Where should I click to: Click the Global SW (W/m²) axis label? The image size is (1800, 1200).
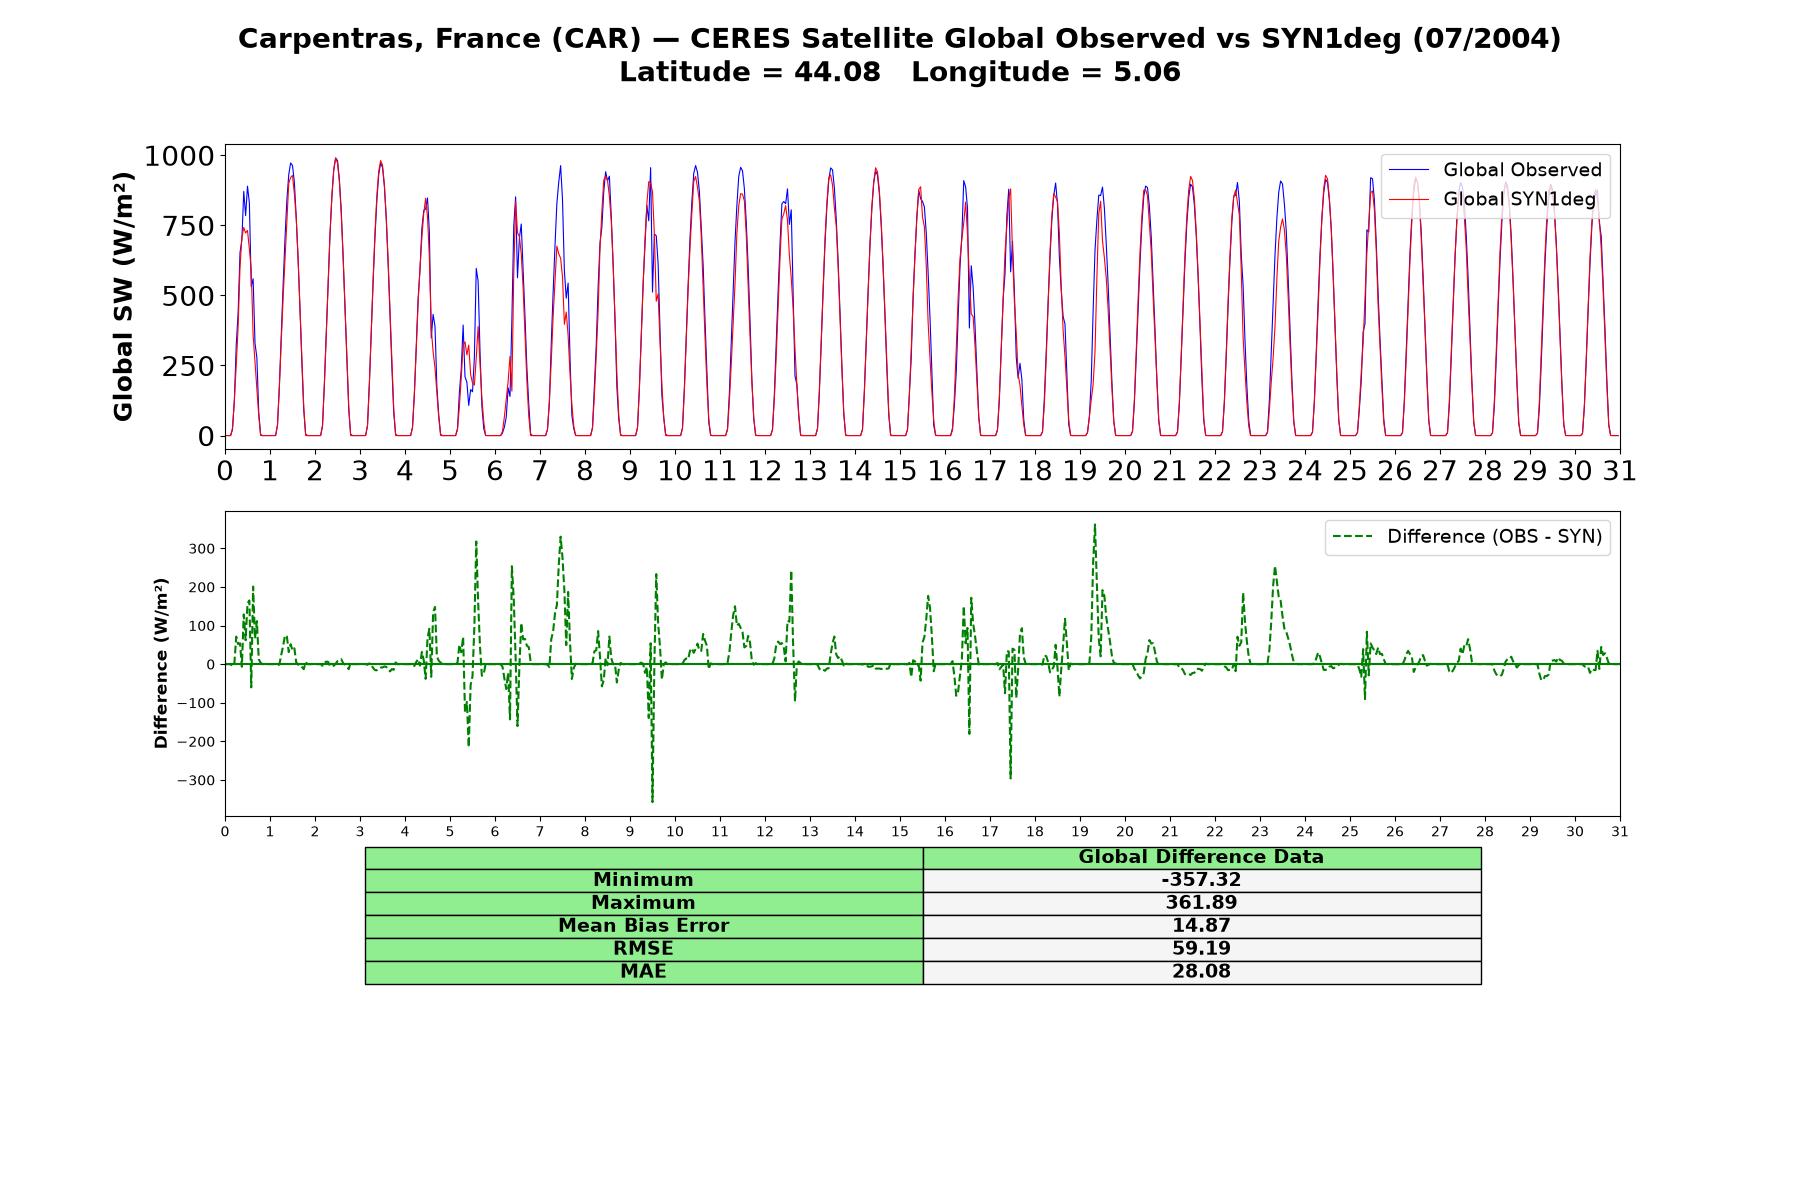(x=123, y=296)
